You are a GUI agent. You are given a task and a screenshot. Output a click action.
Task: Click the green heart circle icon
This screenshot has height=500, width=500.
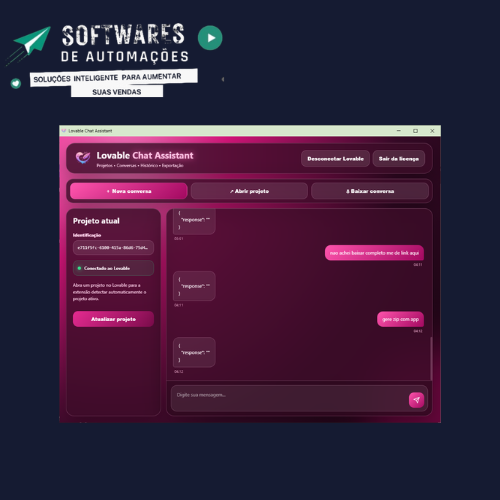coord(16,83)
